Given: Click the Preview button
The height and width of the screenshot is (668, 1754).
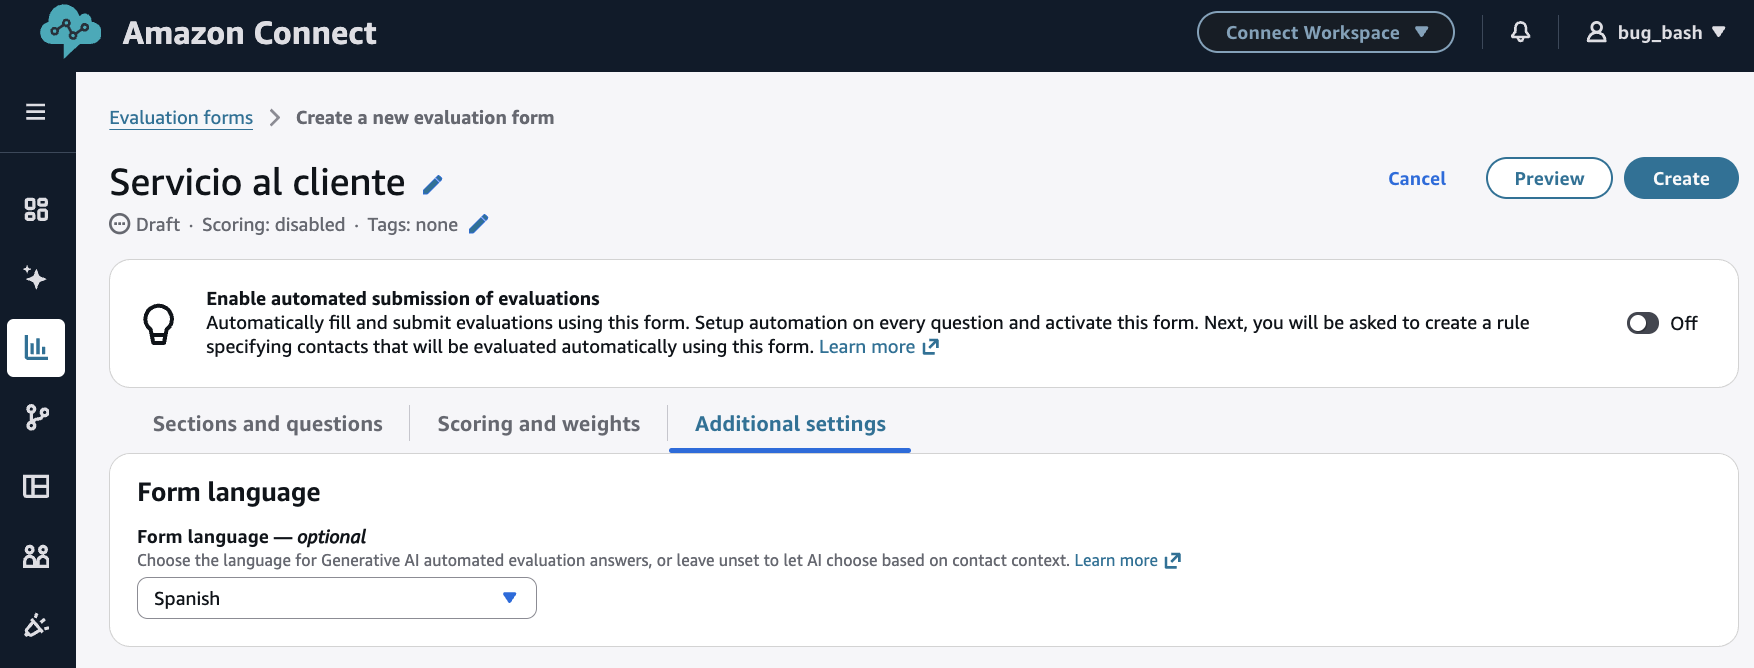Looking at the screenshot, I should click(1548, 178).
